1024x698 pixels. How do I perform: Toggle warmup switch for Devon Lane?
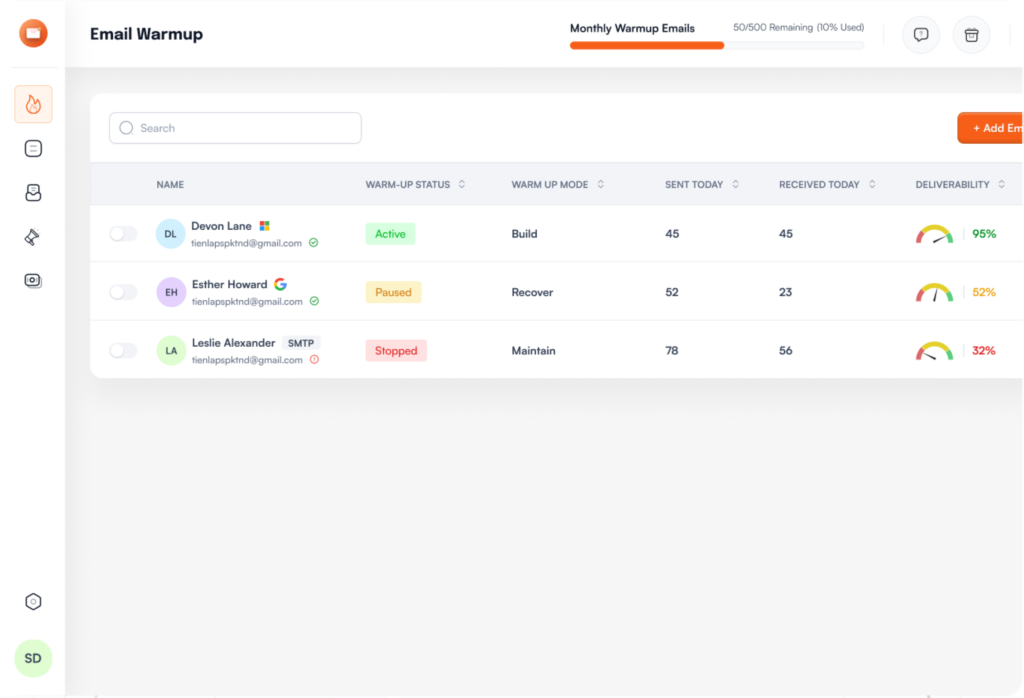point(123,234)
